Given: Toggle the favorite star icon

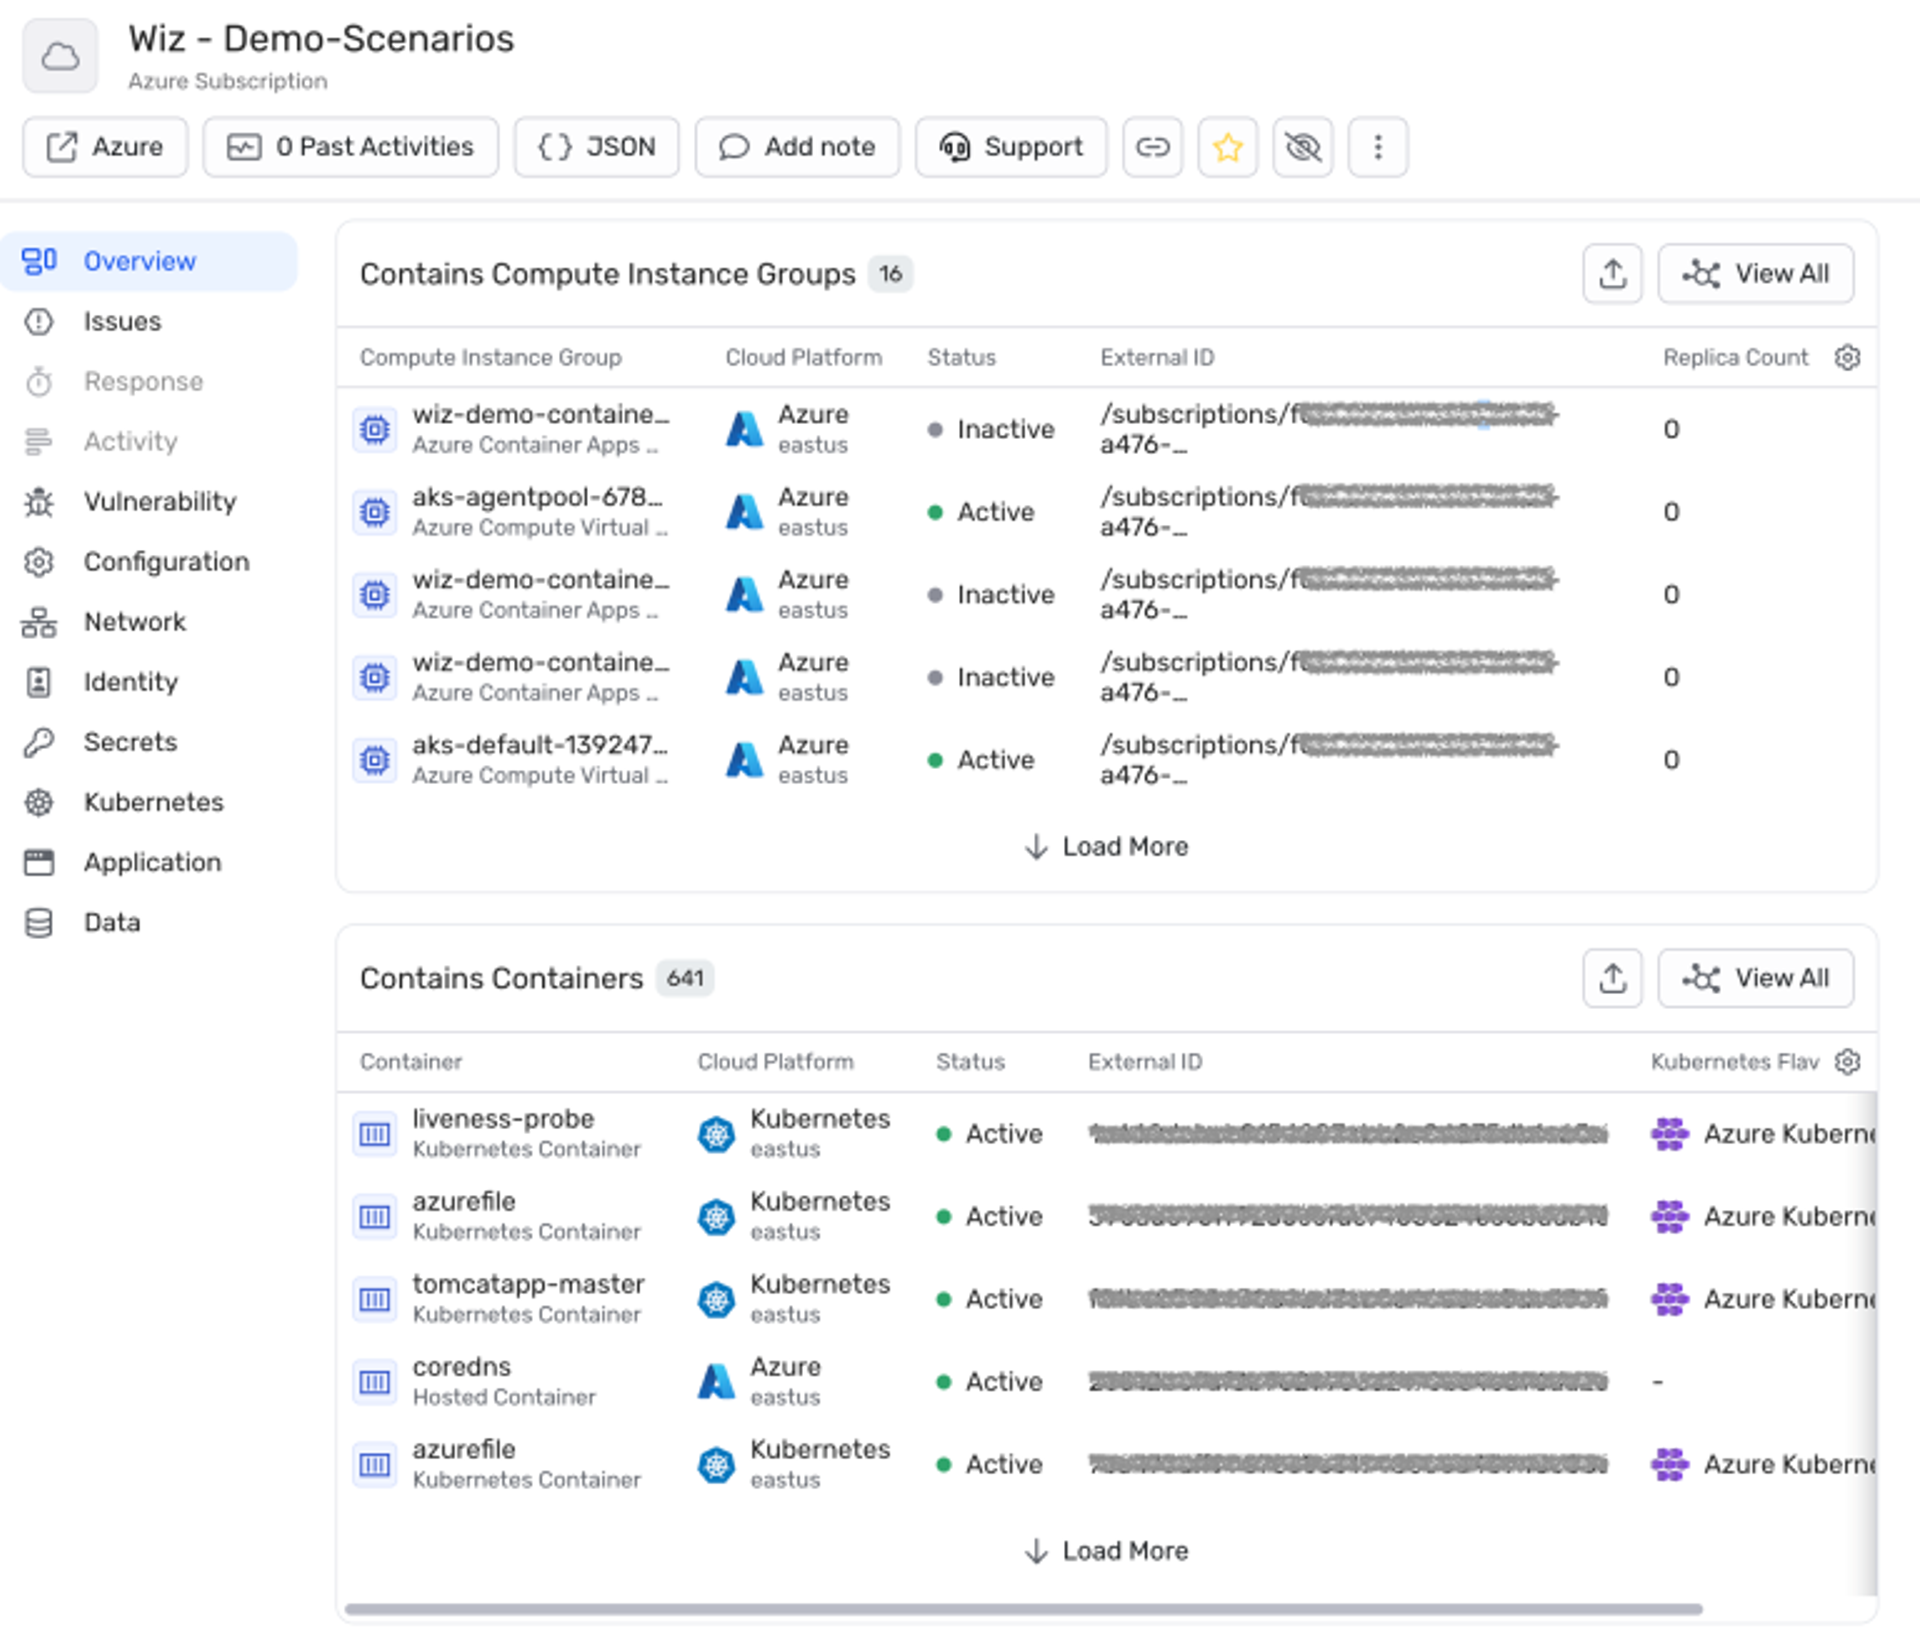Looking at the screenshot, I should 1227,147.
